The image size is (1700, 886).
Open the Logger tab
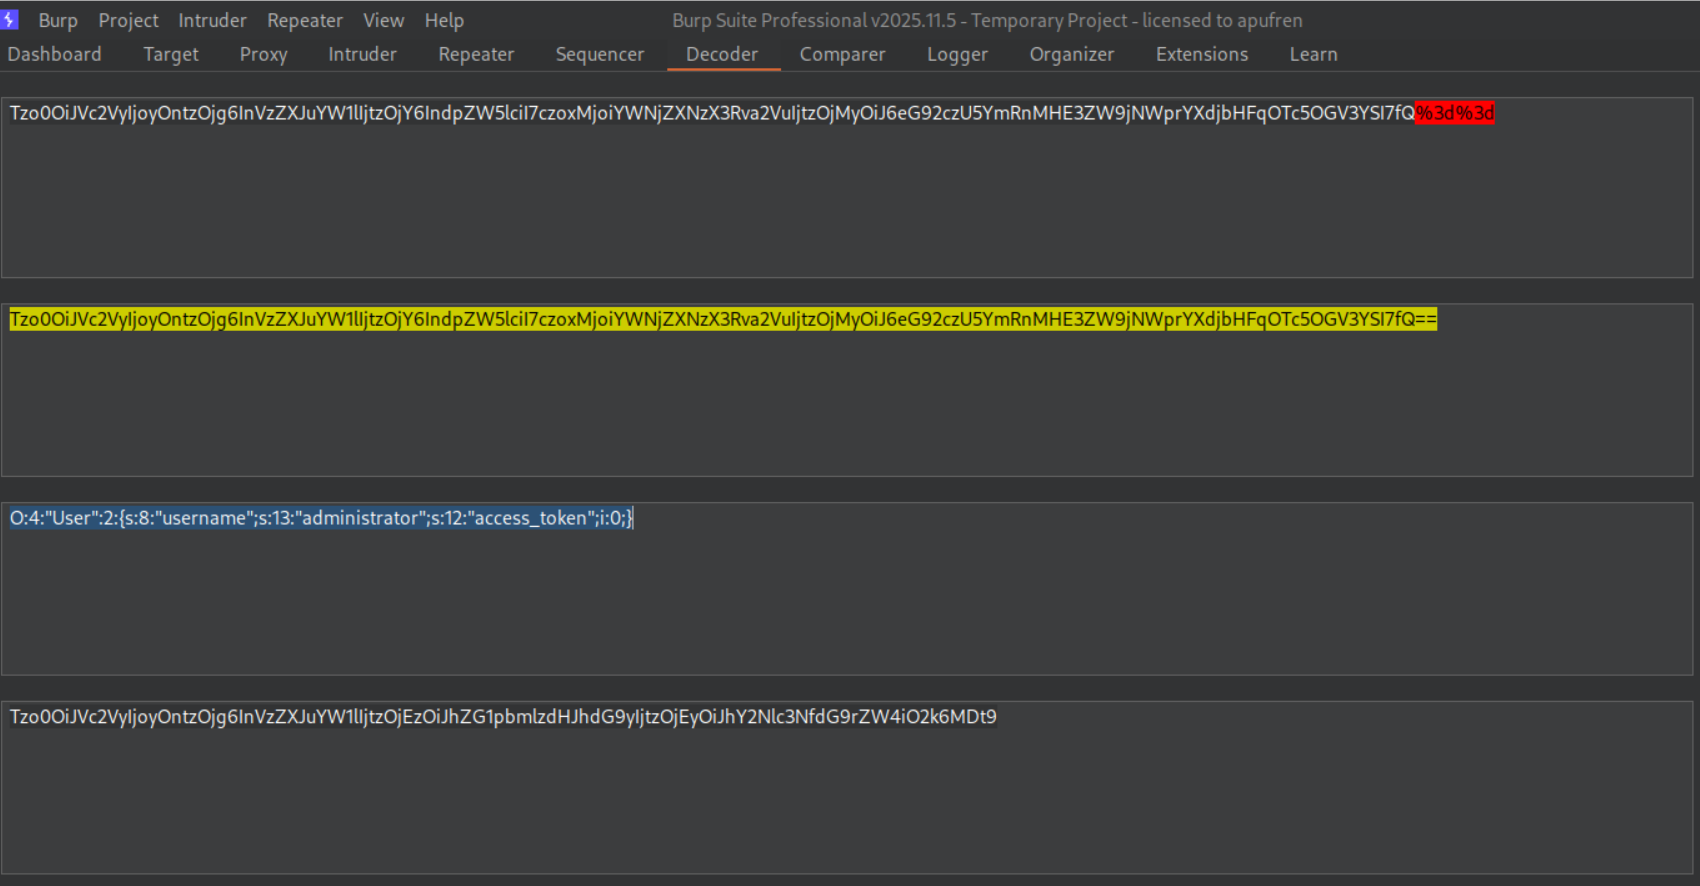(x=957, y=54)
